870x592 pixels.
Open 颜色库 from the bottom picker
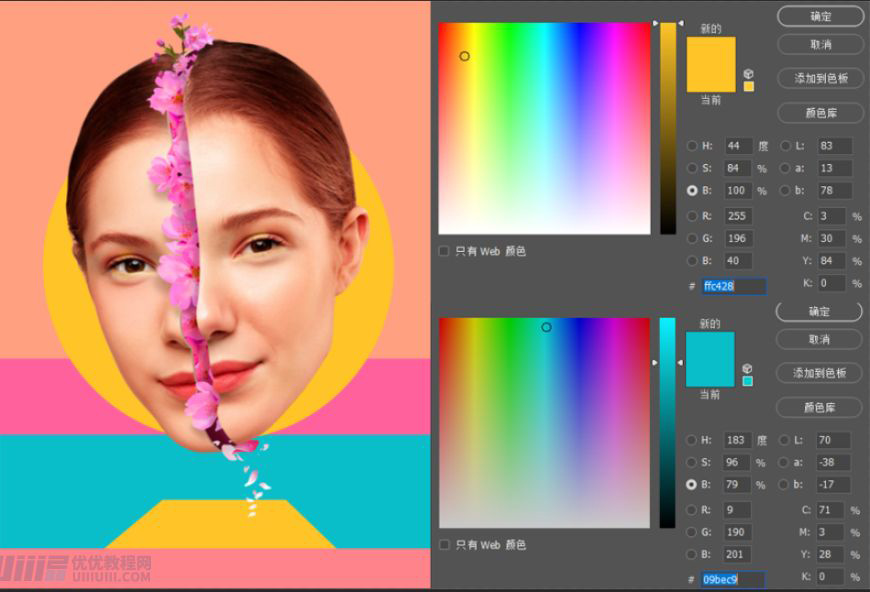(x=817, y=407)
